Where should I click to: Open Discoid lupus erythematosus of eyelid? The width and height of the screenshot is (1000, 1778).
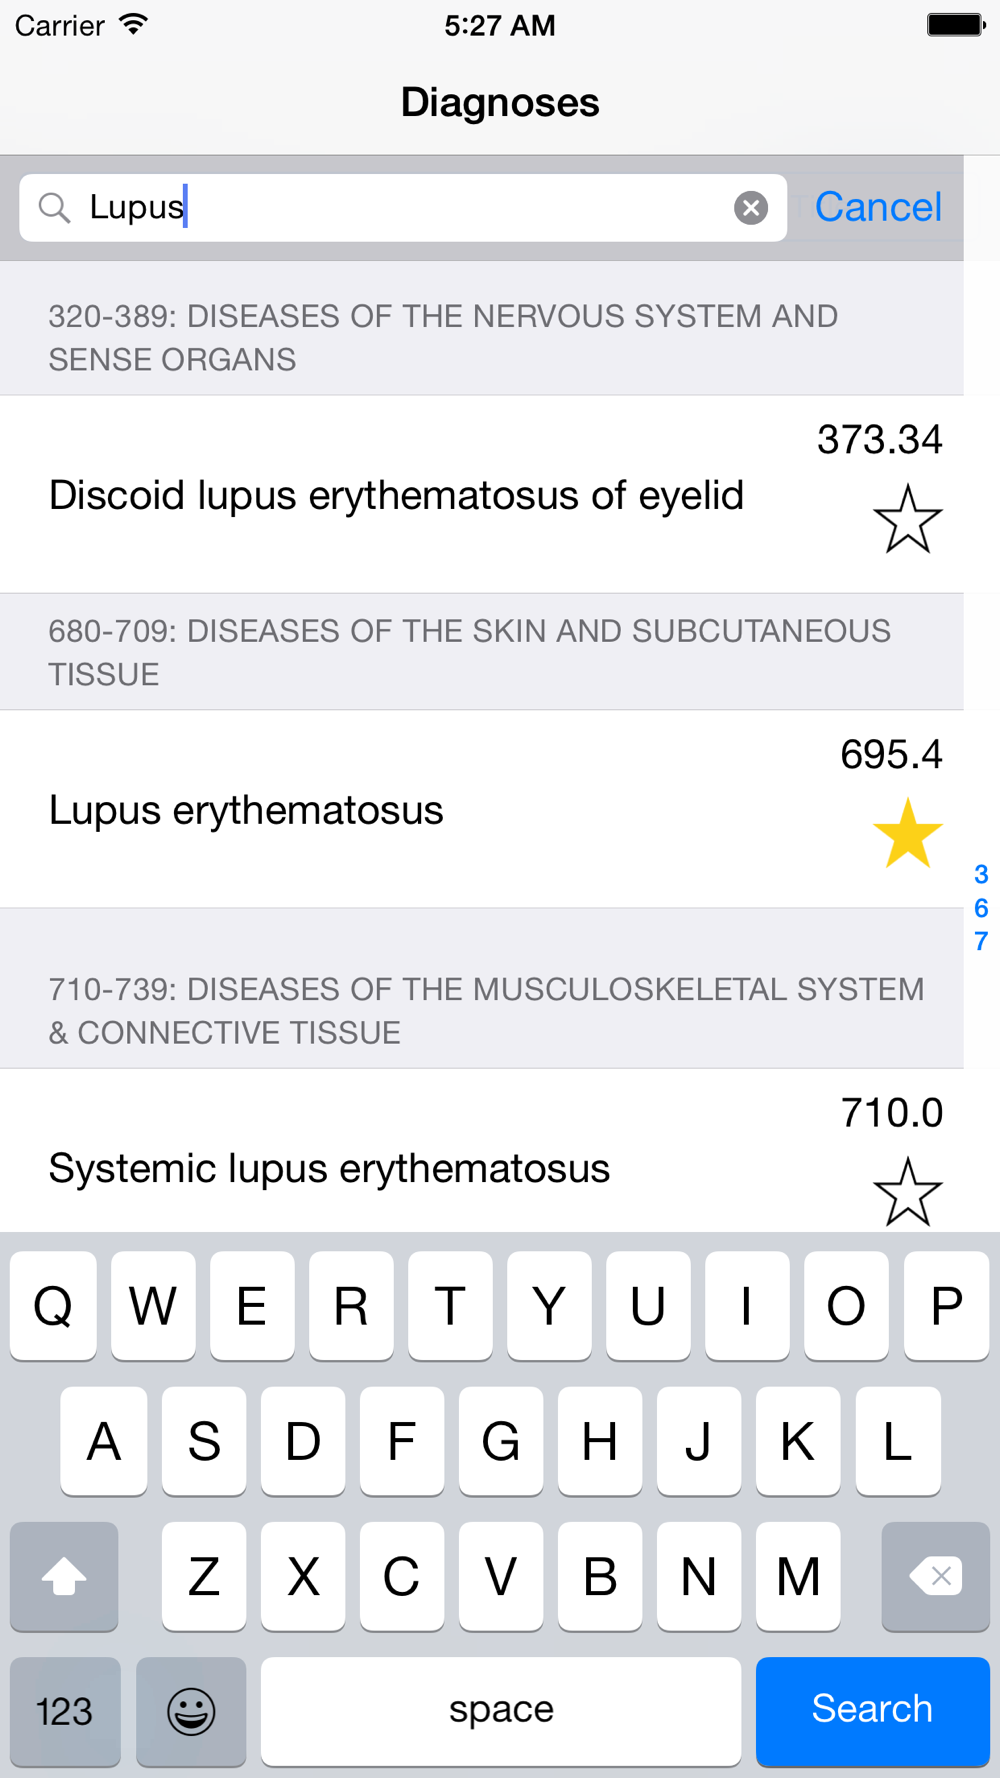point(396,496)
